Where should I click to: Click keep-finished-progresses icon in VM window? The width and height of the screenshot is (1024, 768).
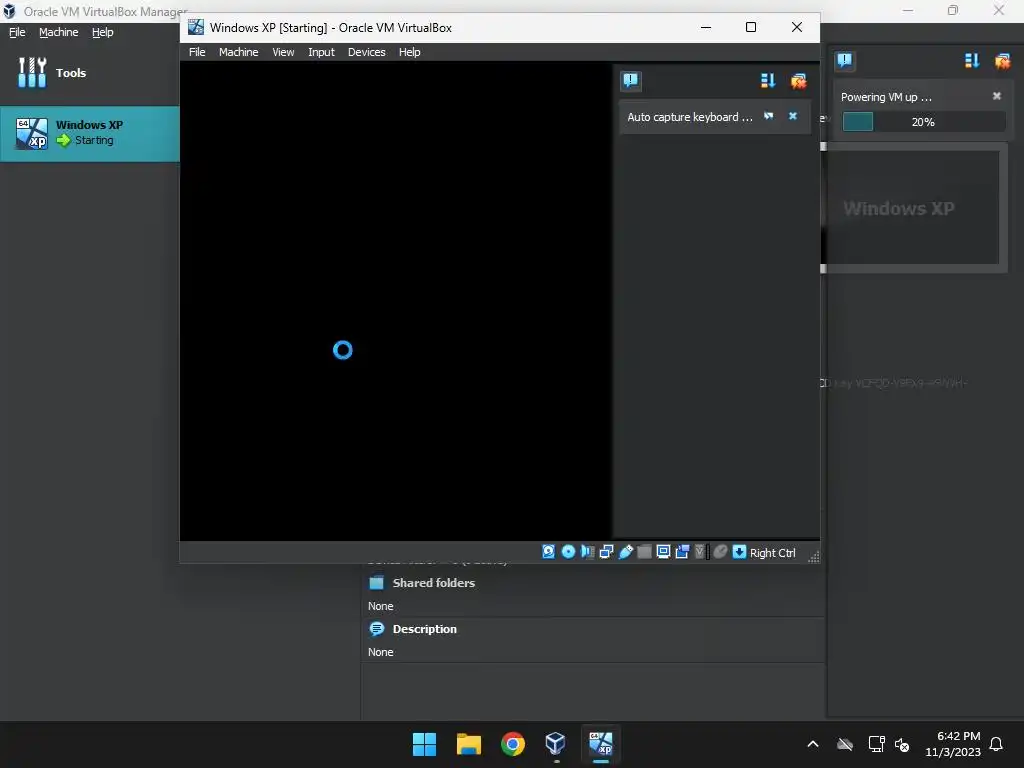[x=768, y=80]
